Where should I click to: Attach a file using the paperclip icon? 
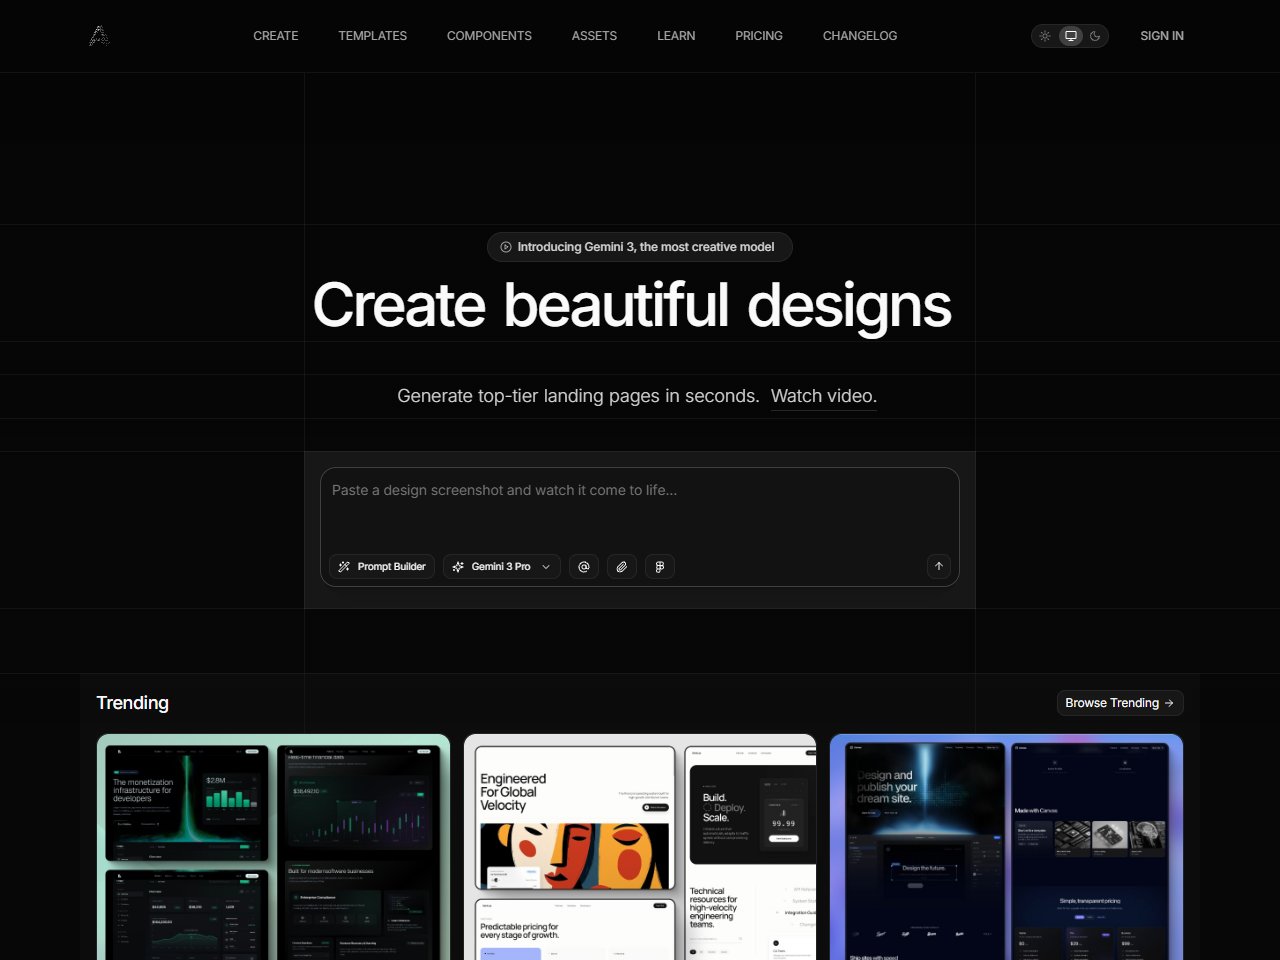pos(622,566)
